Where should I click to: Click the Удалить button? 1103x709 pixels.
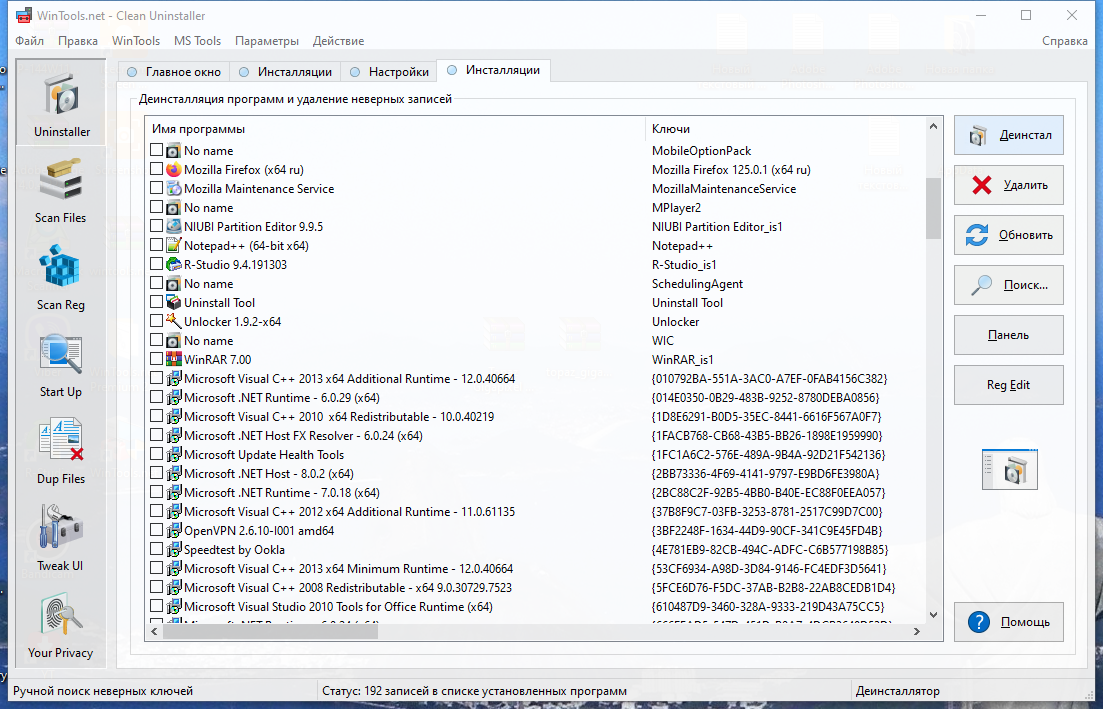pos(1009,185)
